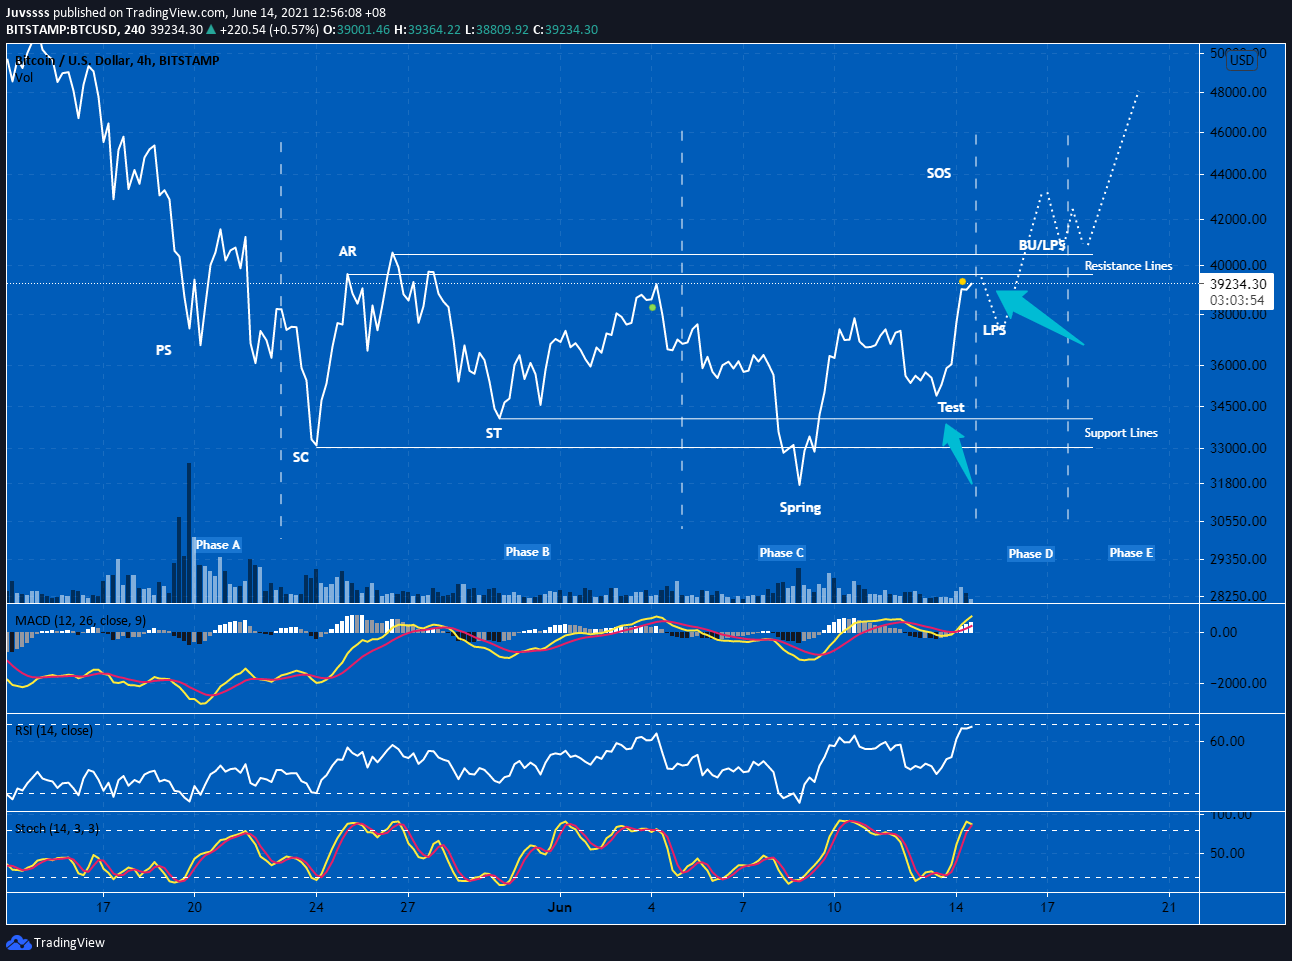
Task: Click the −2000.00 value on MACD axis
Action: 1238,683
